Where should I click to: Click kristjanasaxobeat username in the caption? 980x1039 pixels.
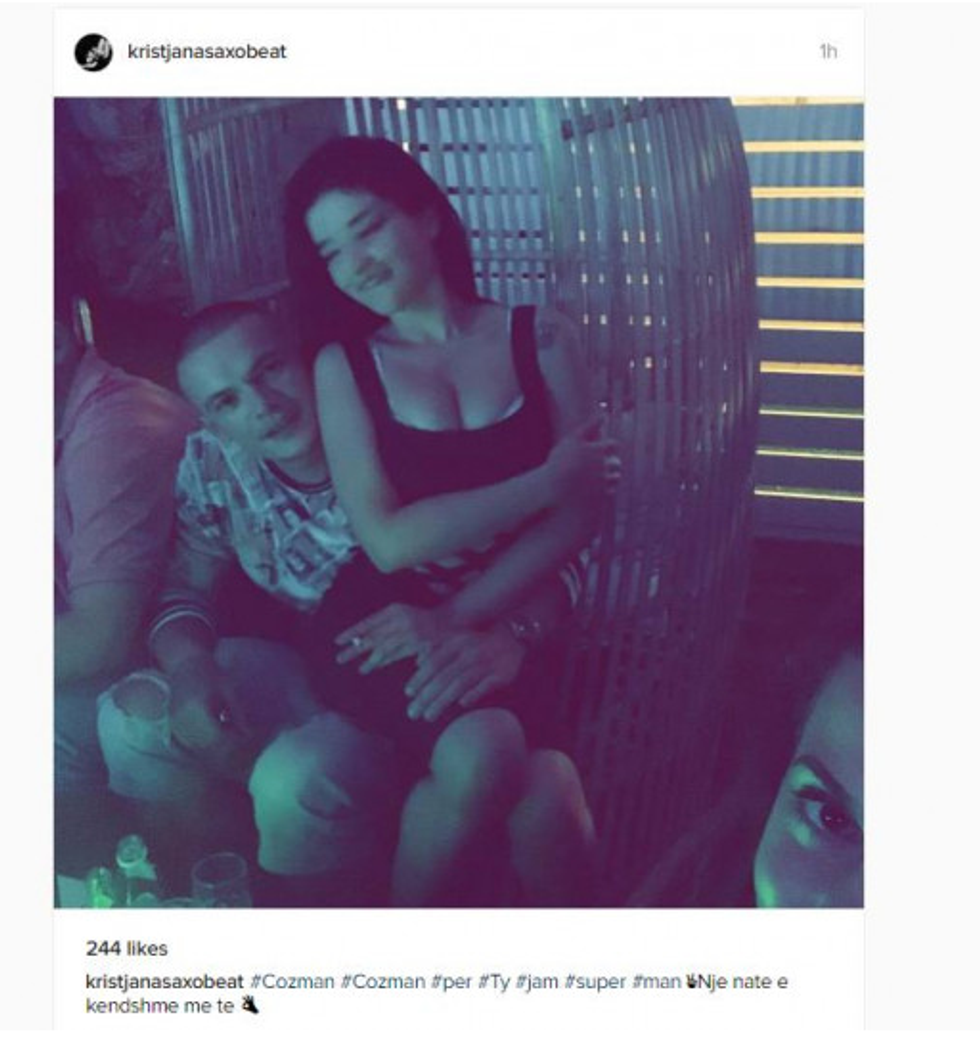pos(164,981)
